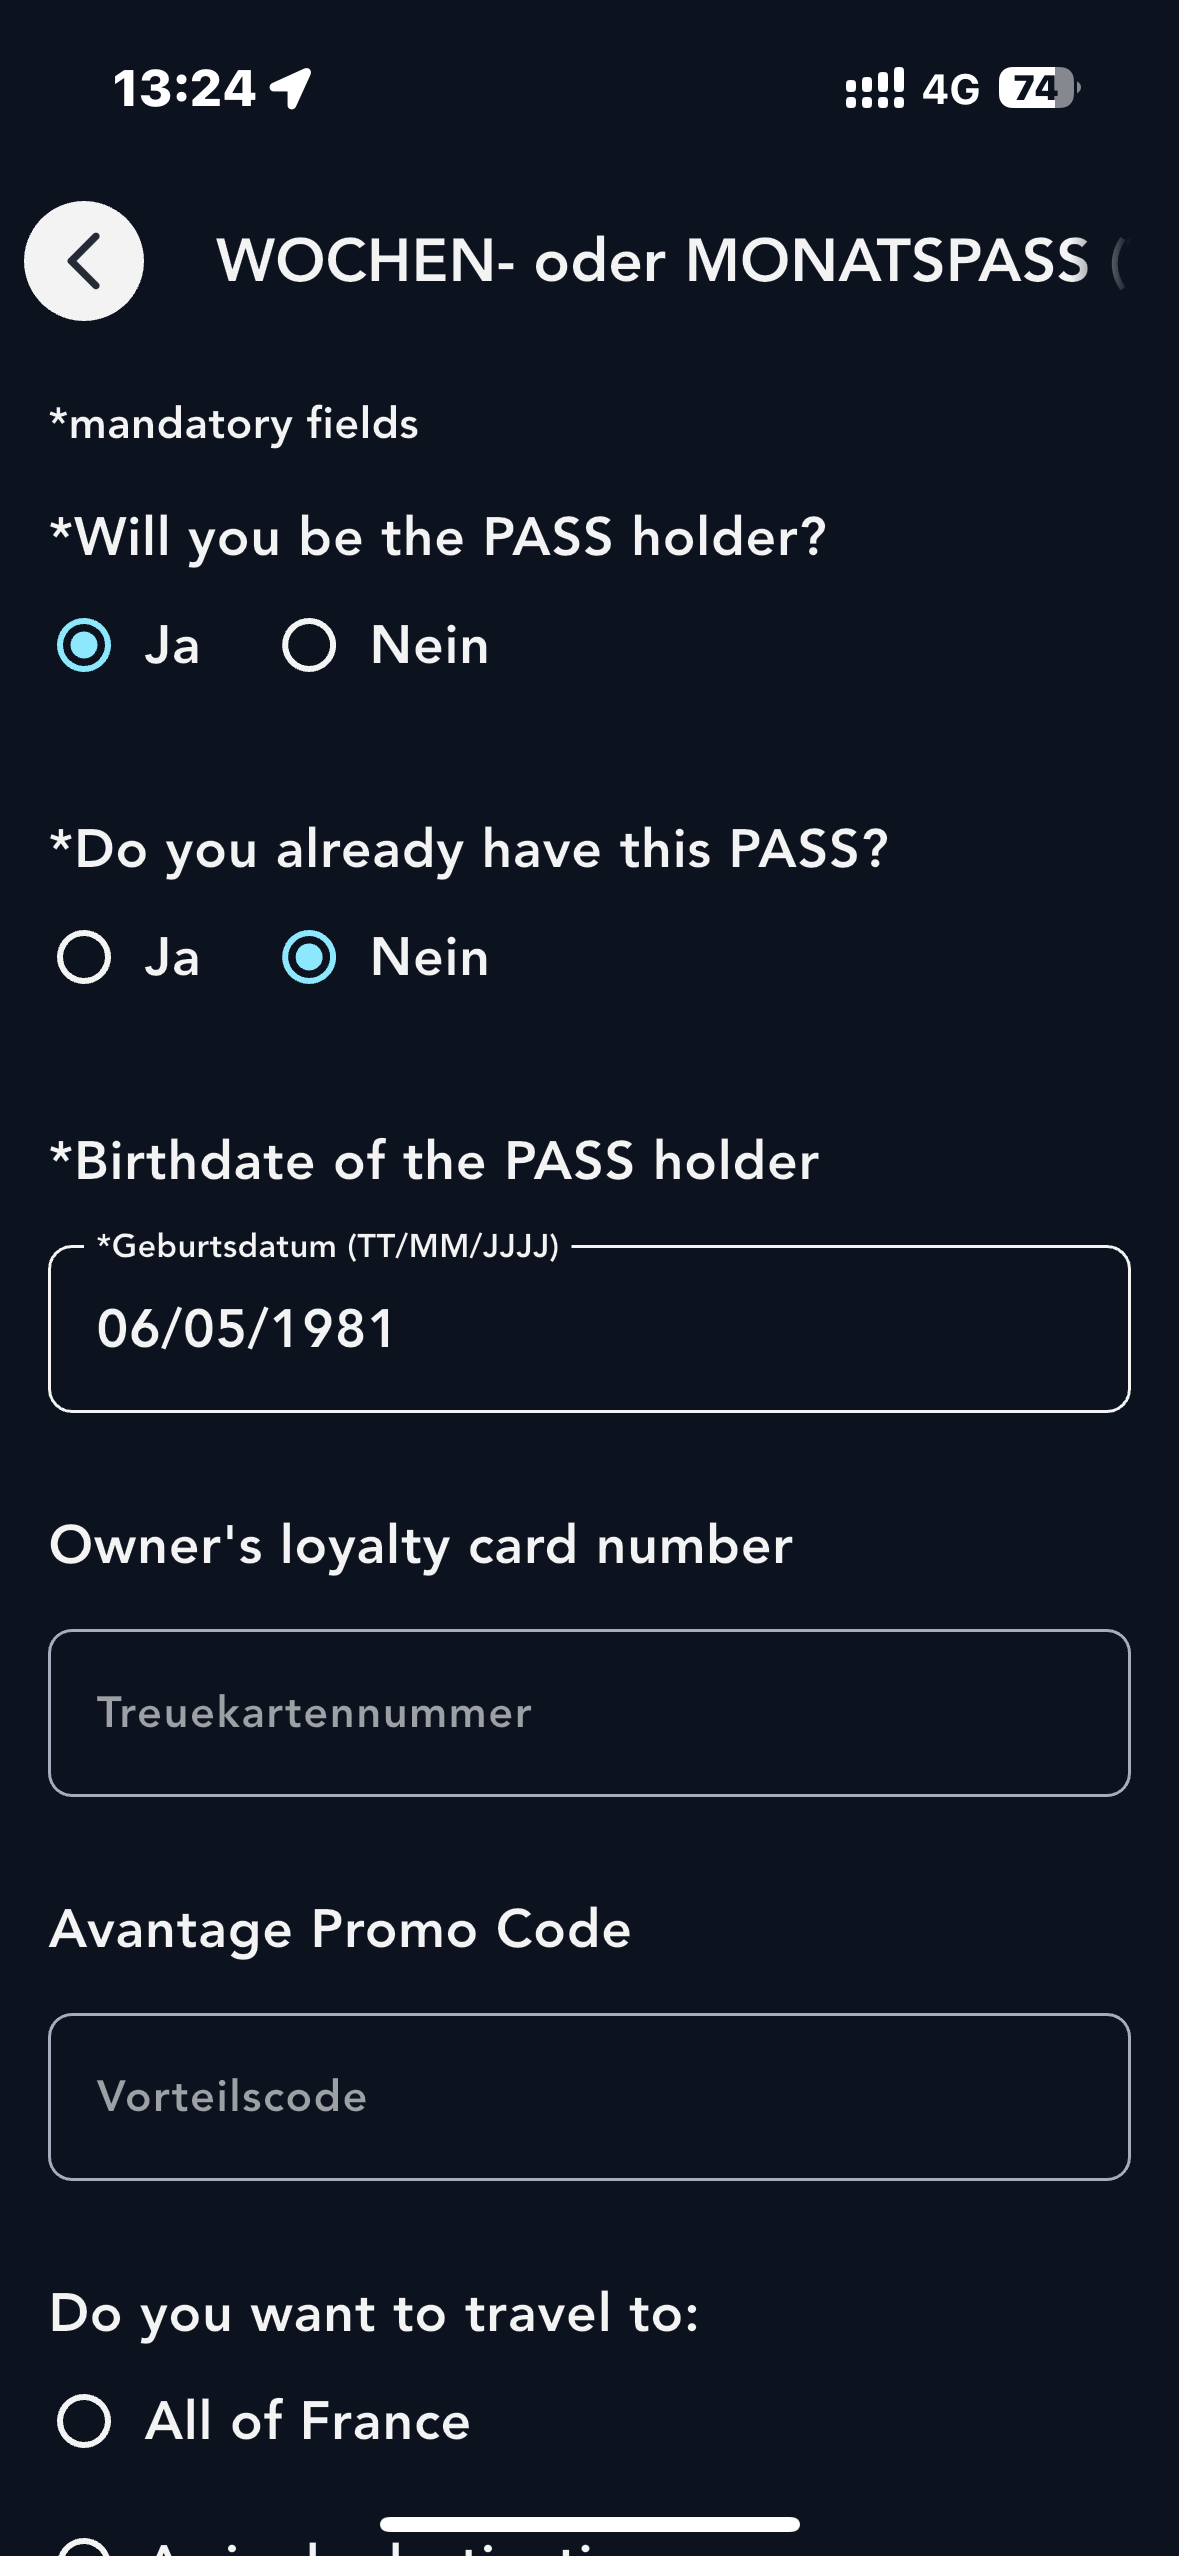Select Nein for "Will you be the PASS holder"

(309, 645)
